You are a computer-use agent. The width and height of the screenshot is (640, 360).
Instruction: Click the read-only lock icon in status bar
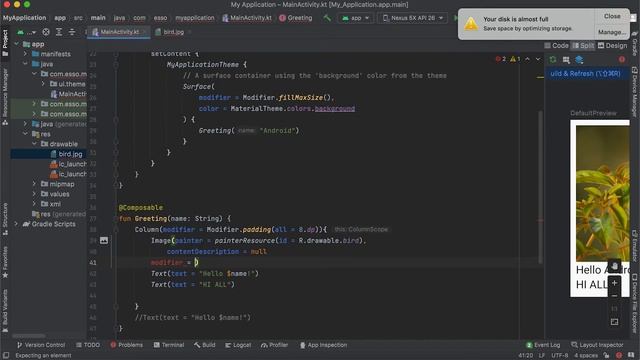[x=607, y=356]
